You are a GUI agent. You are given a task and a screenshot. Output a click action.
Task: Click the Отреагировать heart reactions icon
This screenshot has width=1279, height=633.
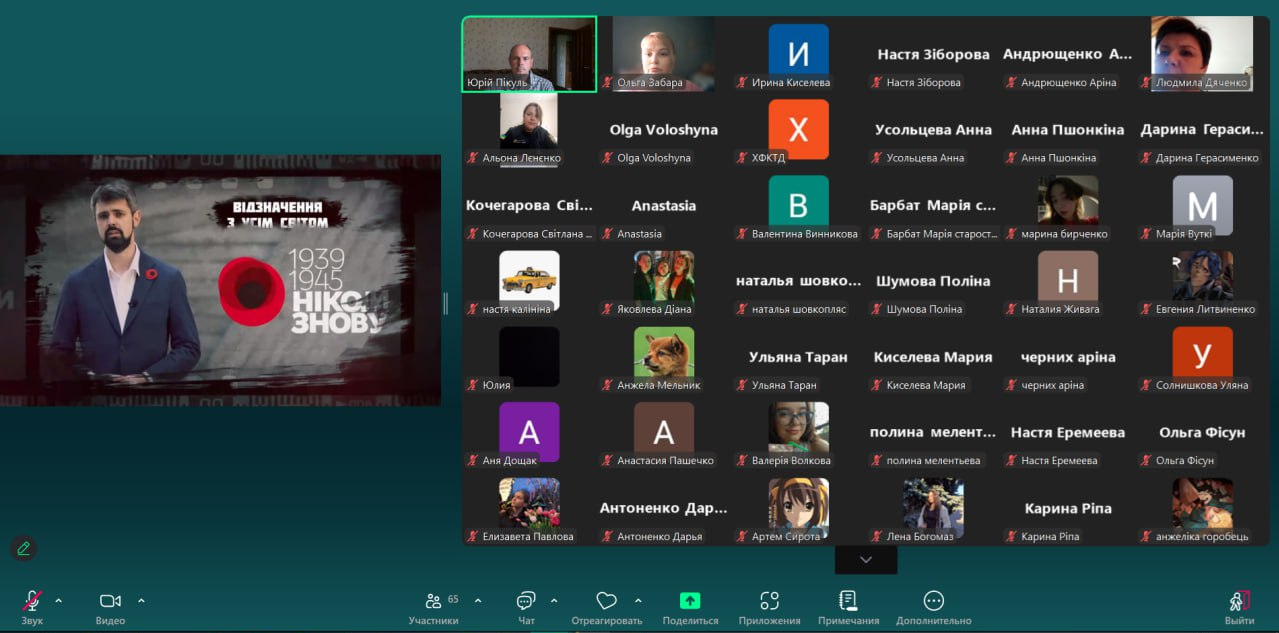[606, 601]
